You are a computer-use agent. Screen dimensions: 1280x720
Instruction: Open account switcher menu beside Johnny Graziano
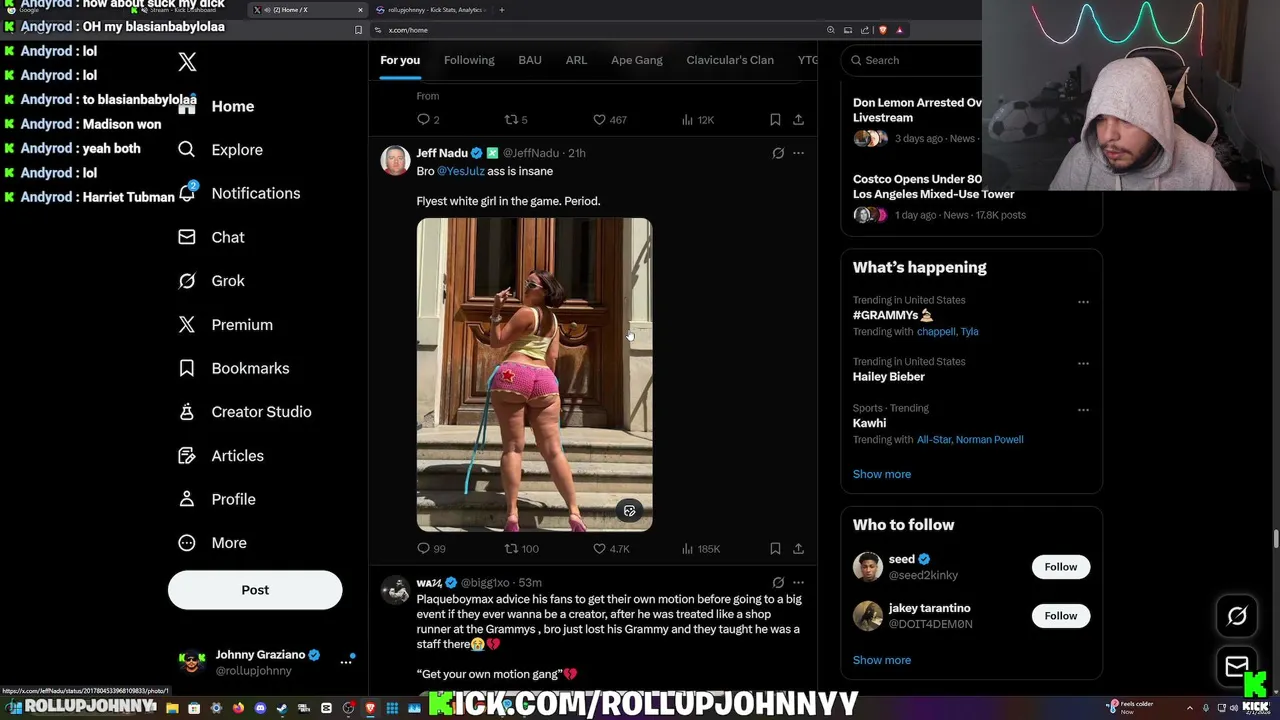coord(346,662)
